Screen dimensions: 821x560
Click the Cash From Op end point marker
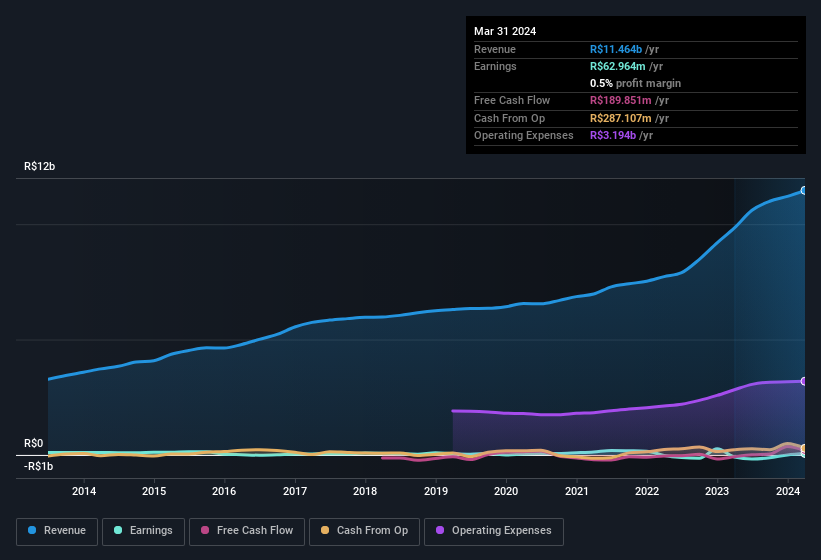pos(804,448)
